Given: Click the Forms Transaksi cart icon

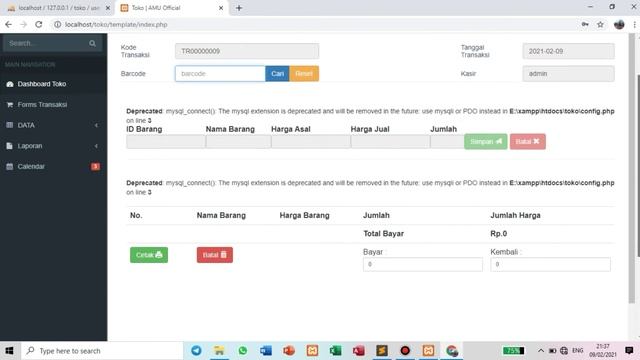Looking at the screenshot, I should [10, 104].
